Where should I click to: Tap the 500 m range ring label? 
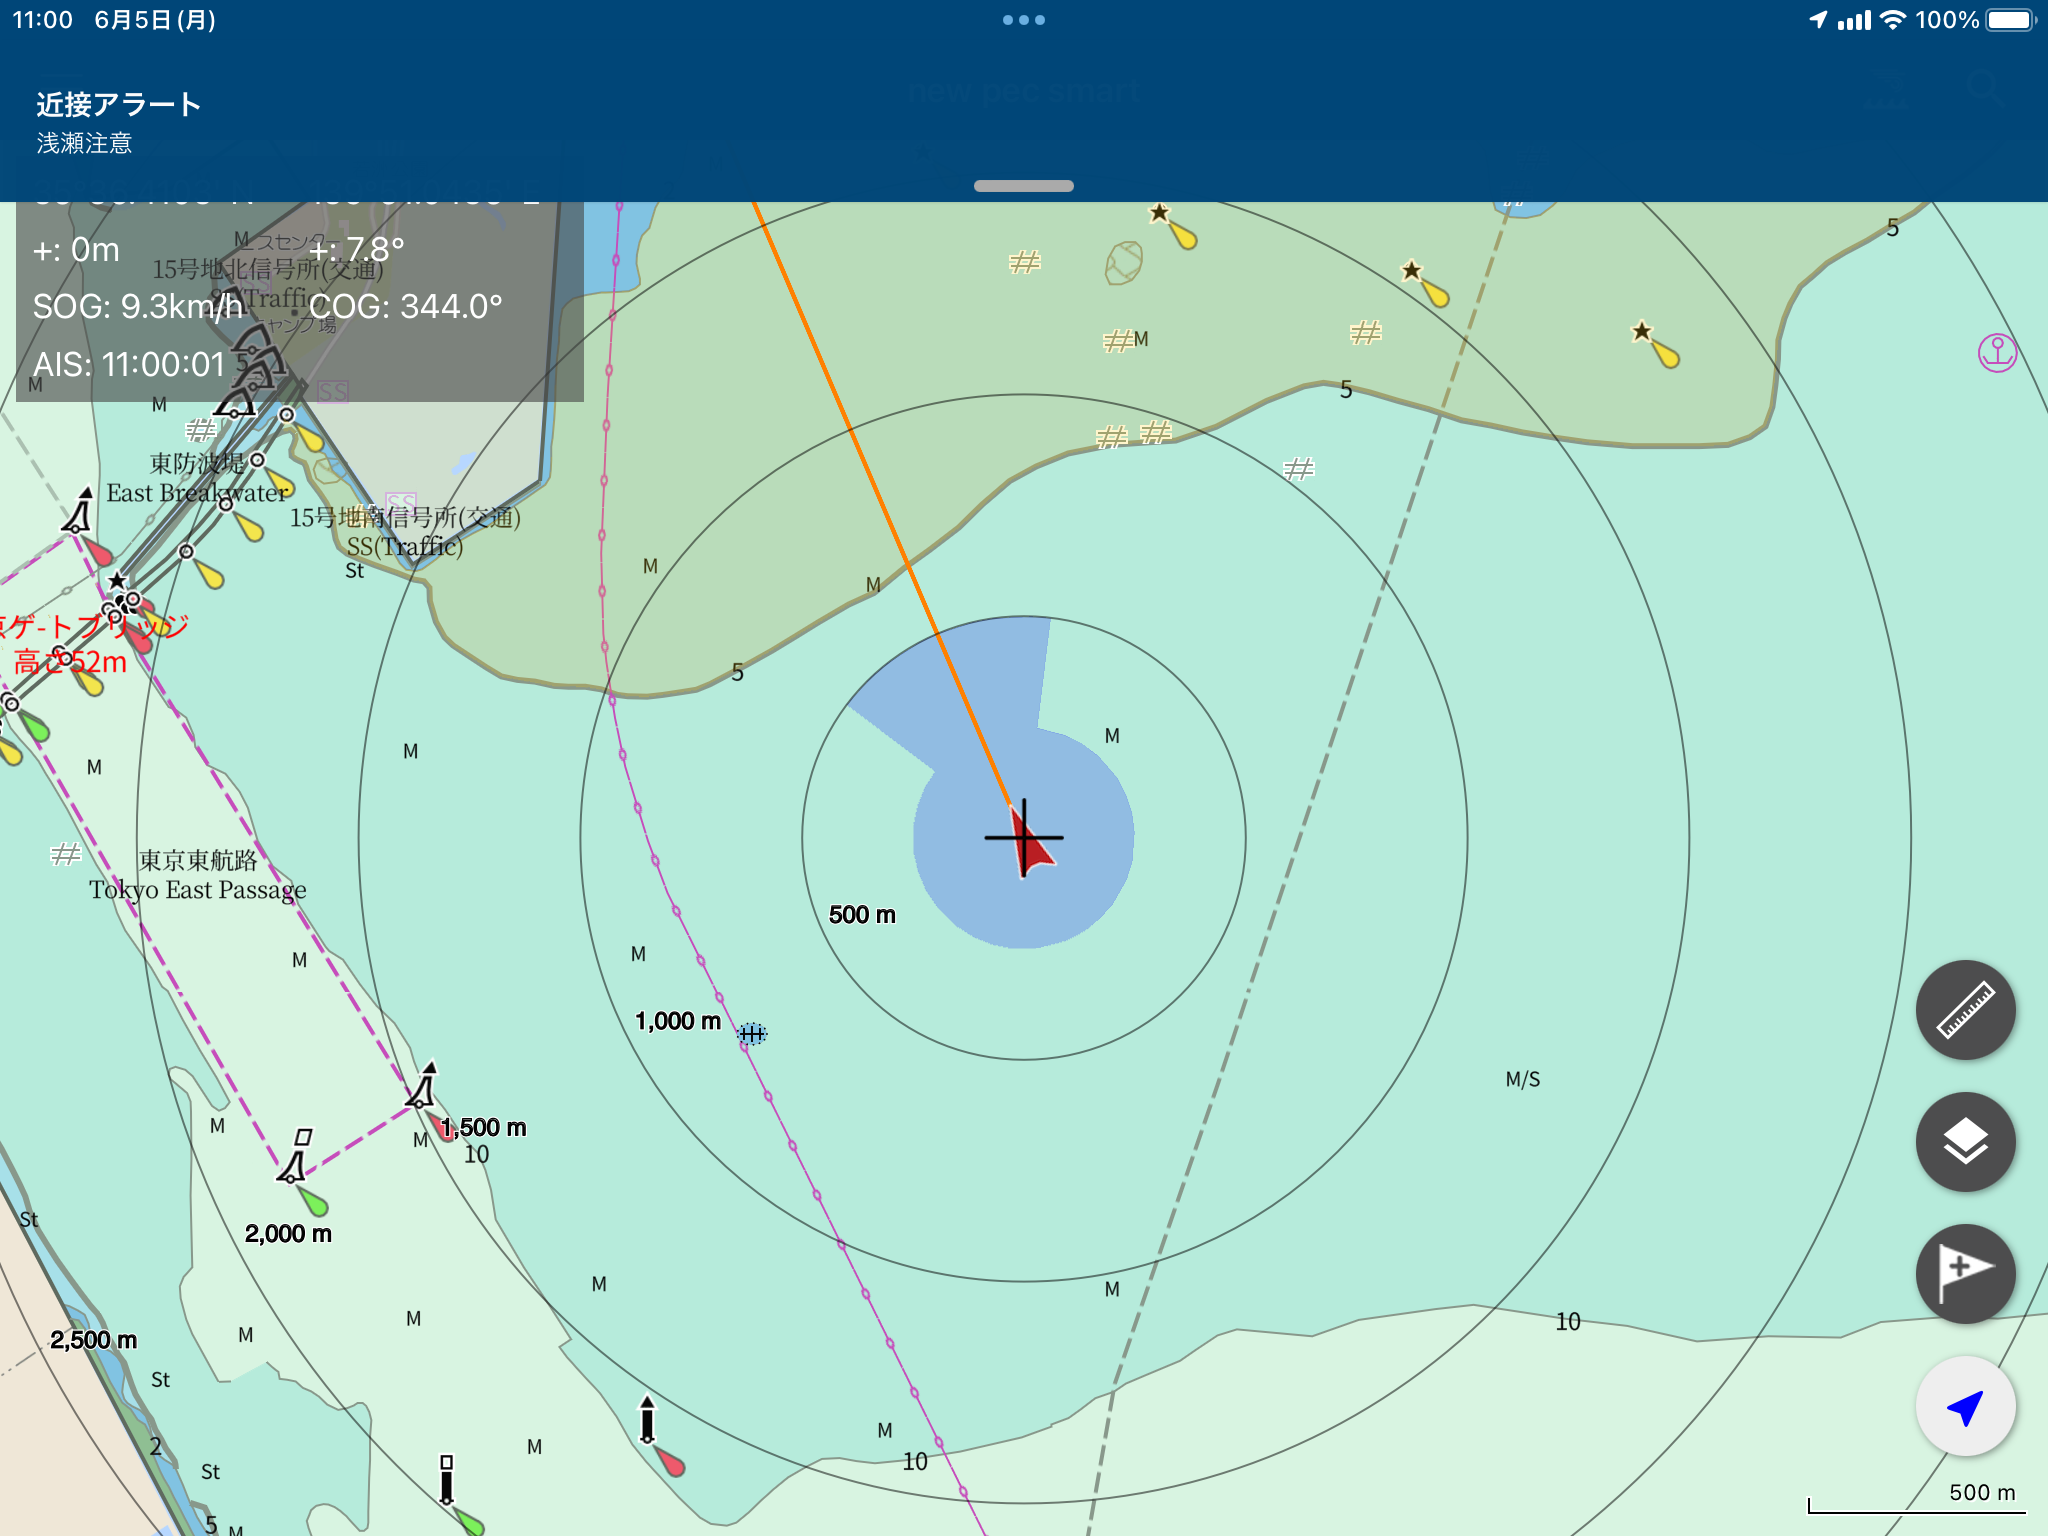pyautogui.click(x=862, y=915)
